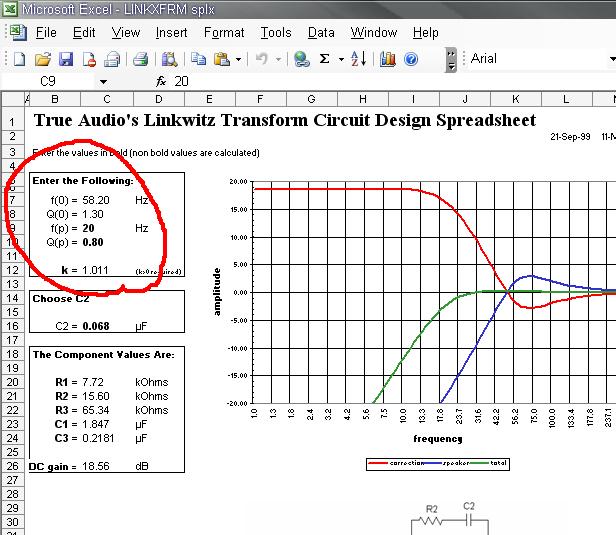Select the f(p) value 20 cell
Viewport: 616px width, 535px height.
pyautogui.click(x=88, y=228)
